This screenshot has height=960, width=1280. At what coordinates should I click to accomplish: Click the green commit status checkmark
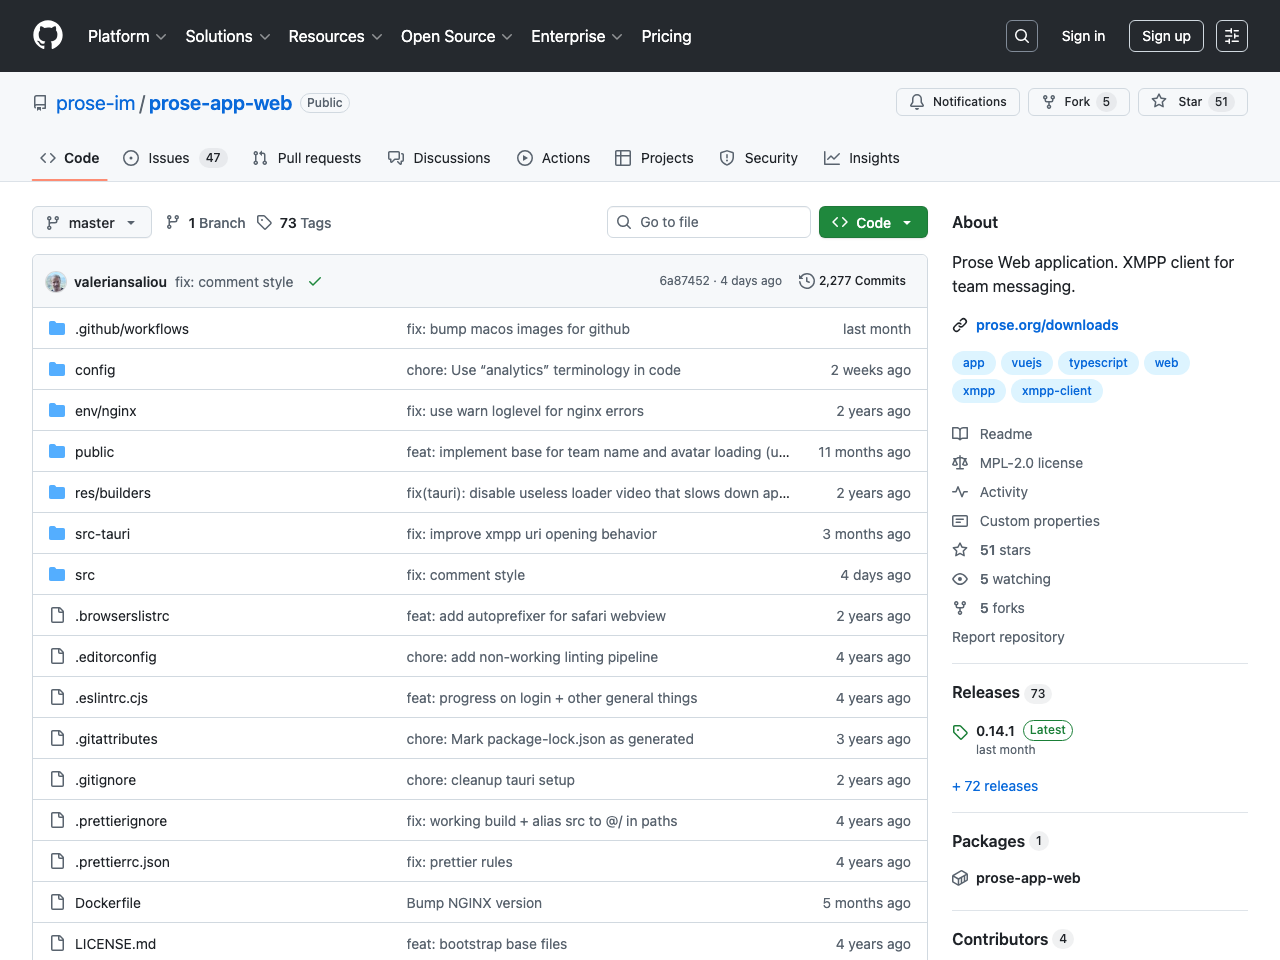point(315,282)
